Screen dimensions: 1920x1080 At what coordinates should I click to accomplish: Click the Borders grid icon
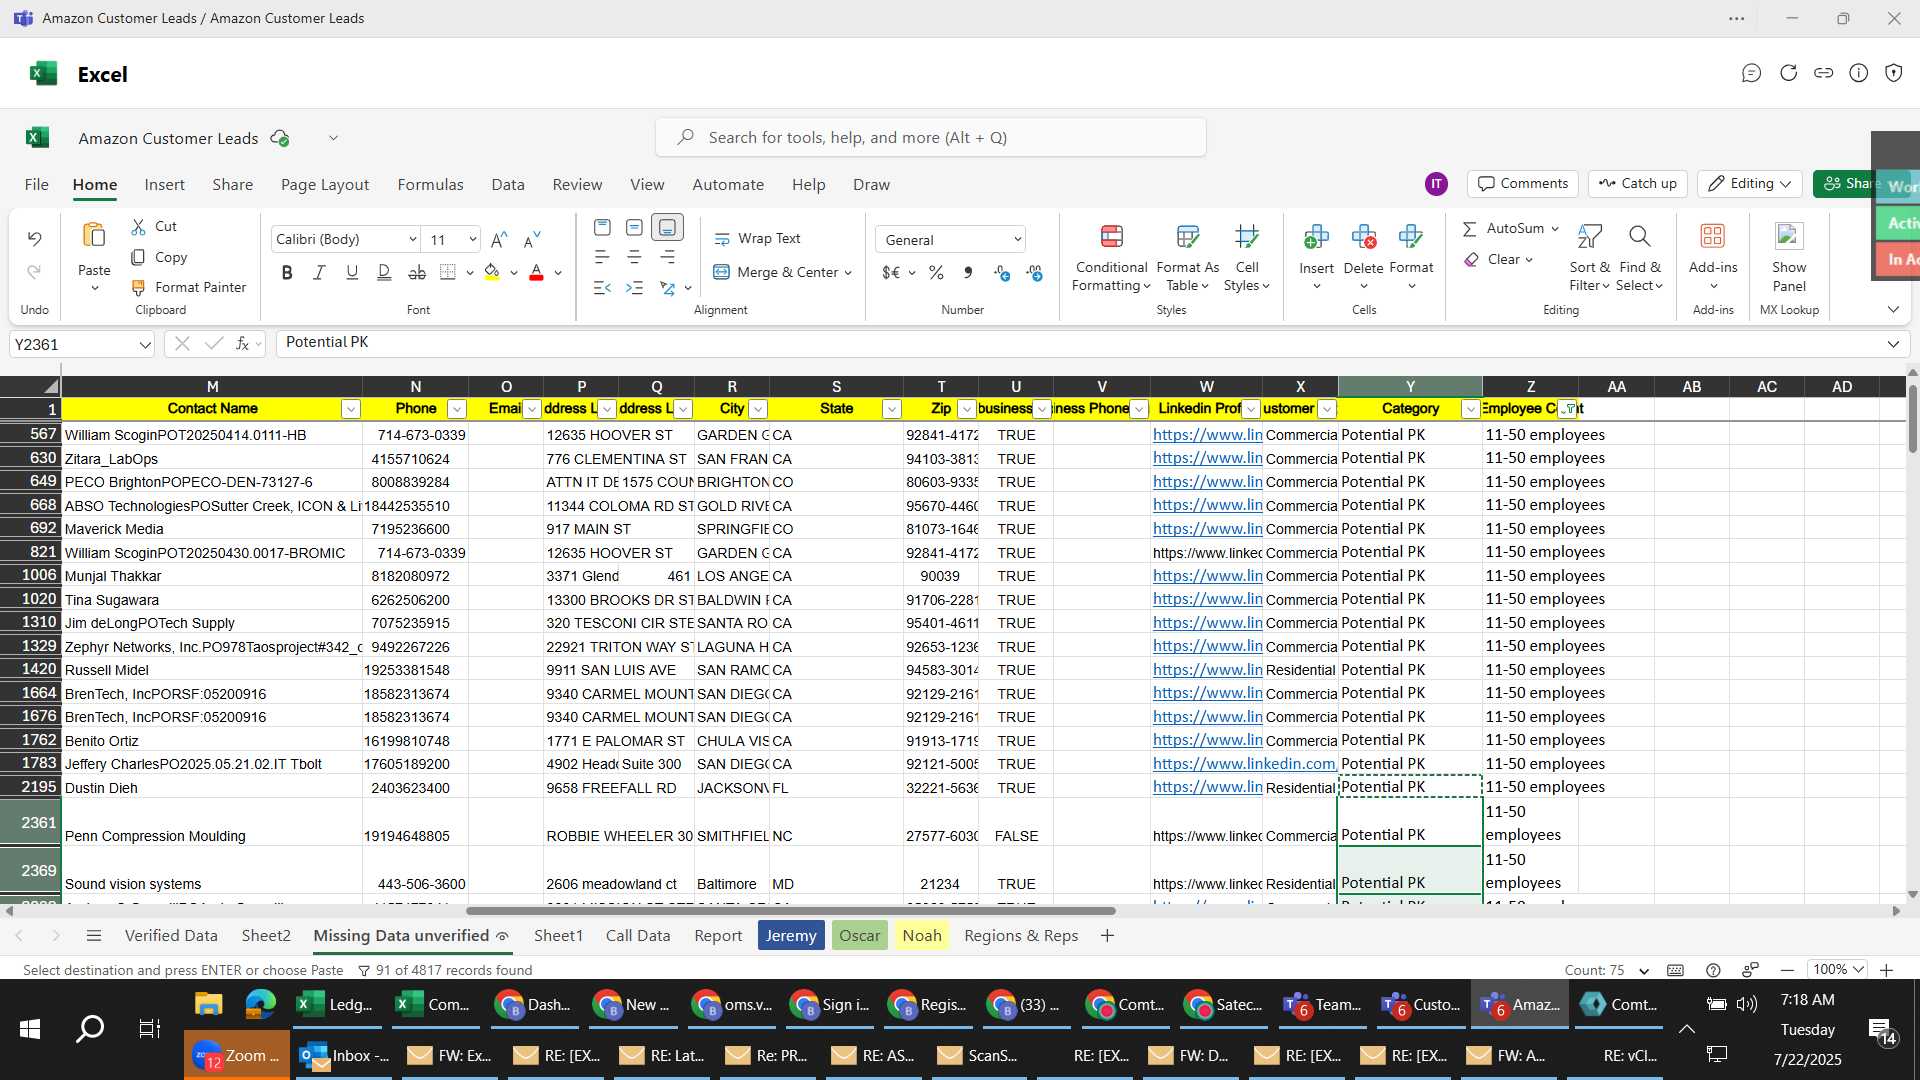pos(448,272)
